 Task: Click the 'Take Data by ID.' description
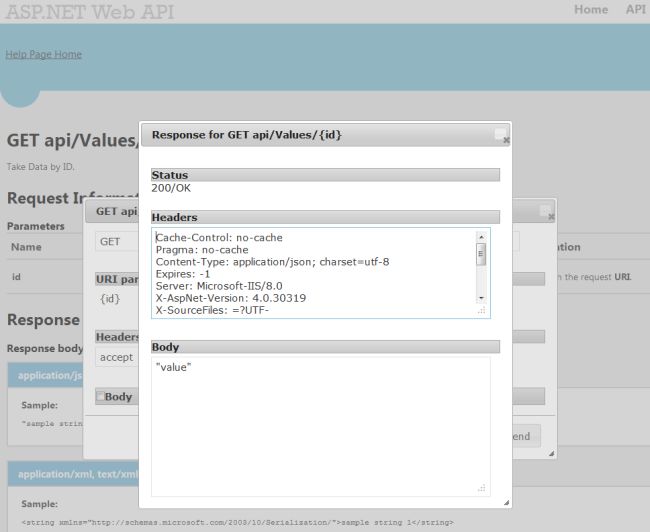point(41,167)
